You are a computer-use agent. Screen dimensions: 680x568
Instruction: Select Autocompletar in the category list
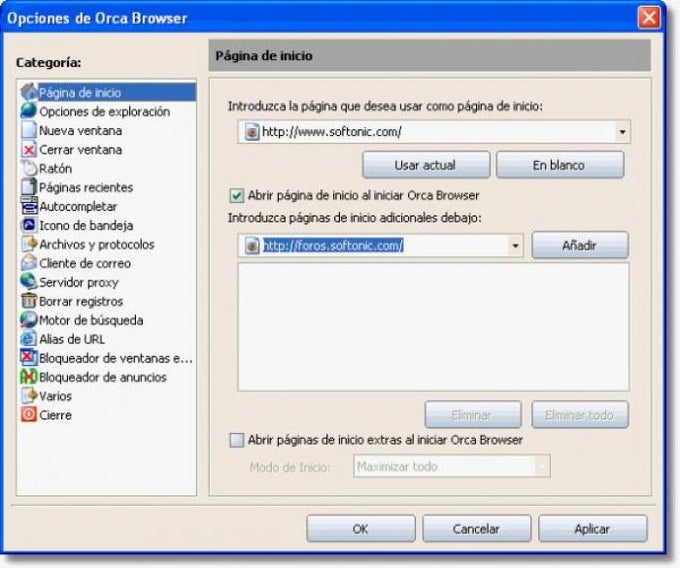tap(78, 206)
